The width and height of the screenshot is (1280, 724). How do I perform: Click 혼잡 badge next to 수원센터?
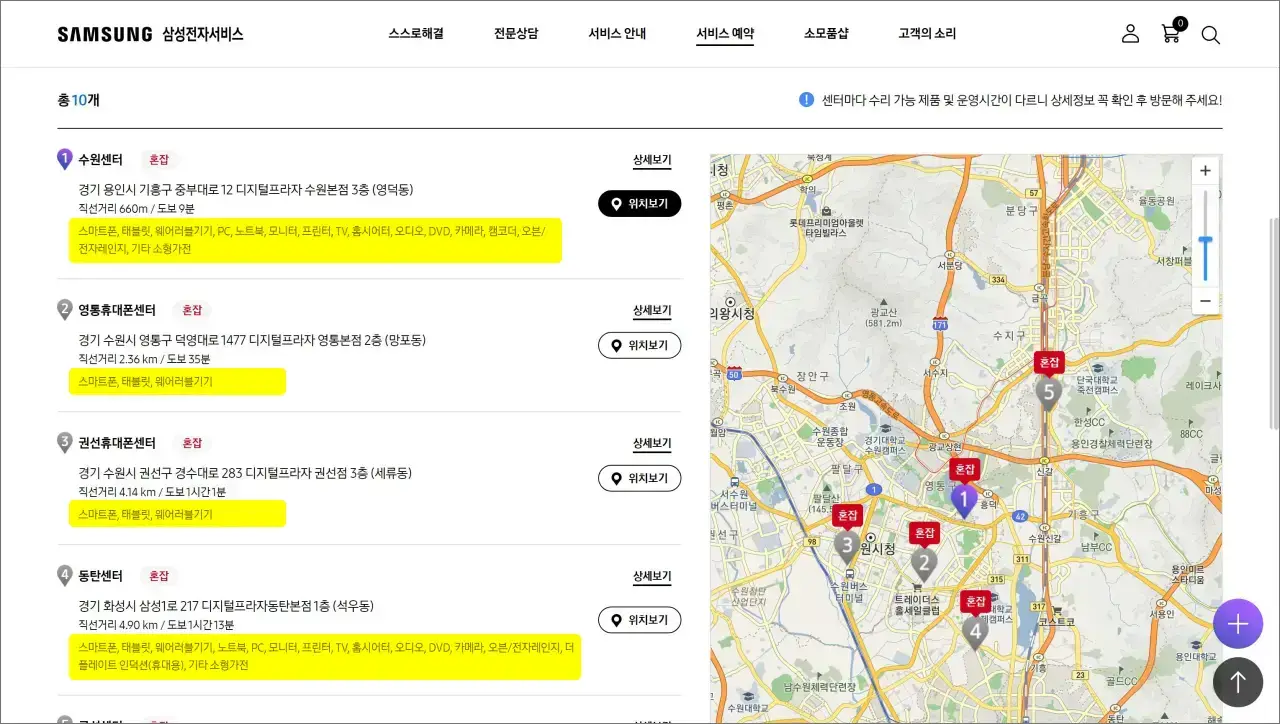pyautogui.click(x=159, y=160)
